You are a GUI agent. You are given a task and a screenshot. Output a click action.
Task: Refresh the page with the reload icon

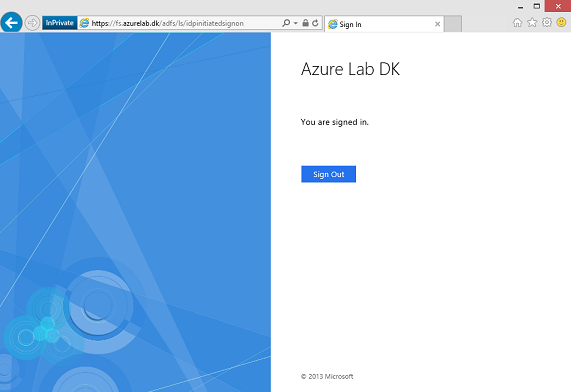coord(315,23)
